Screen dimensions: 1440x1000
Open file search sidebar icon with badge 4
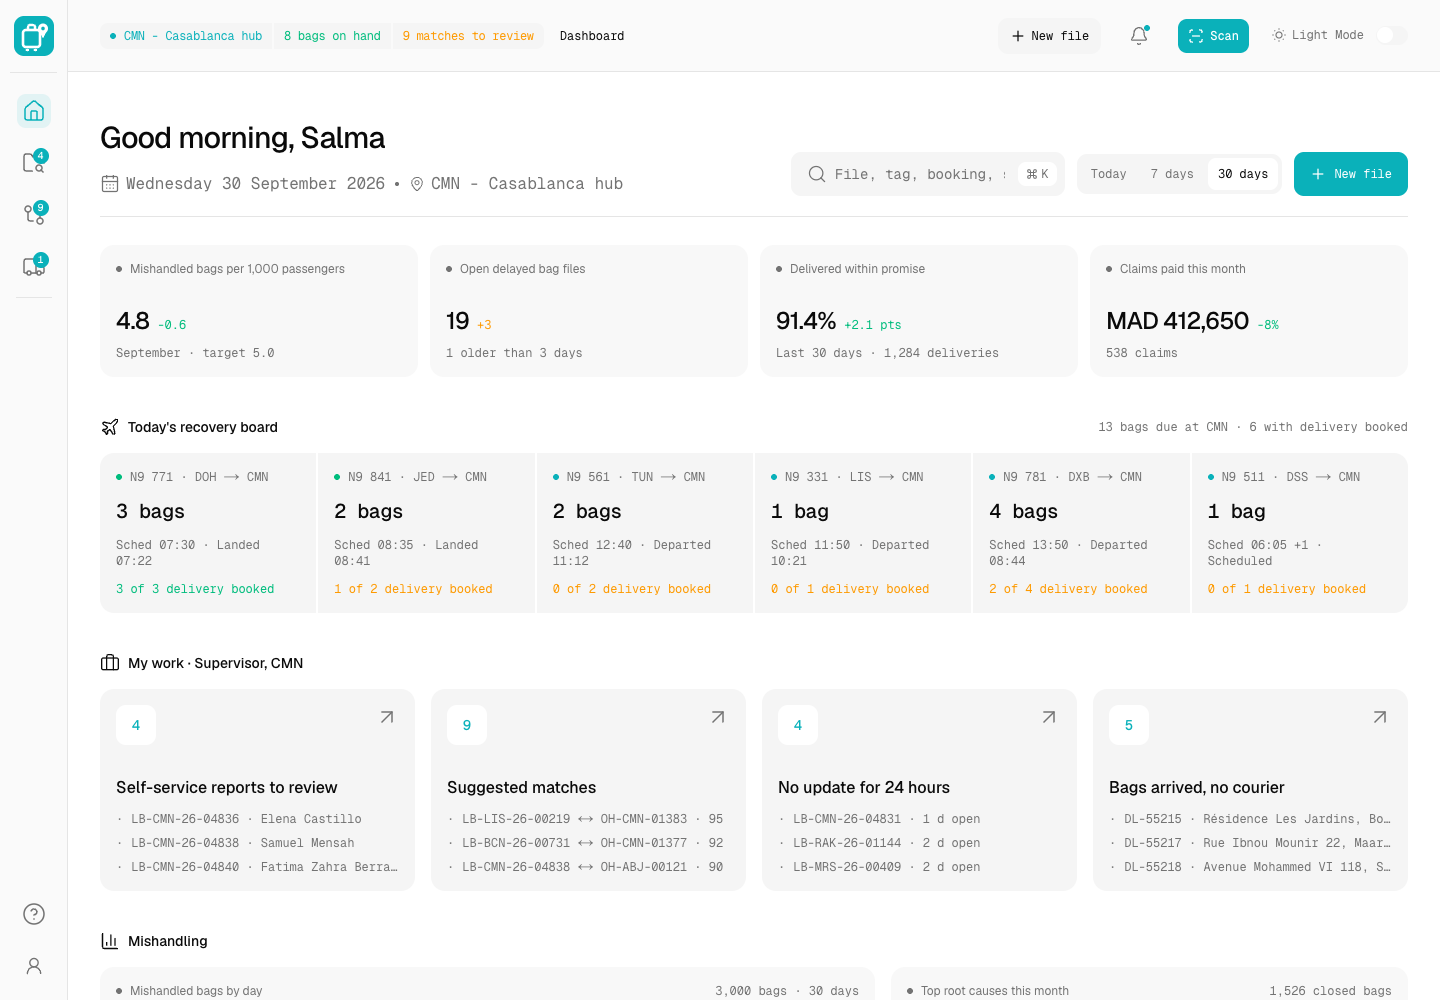[34, 162]
